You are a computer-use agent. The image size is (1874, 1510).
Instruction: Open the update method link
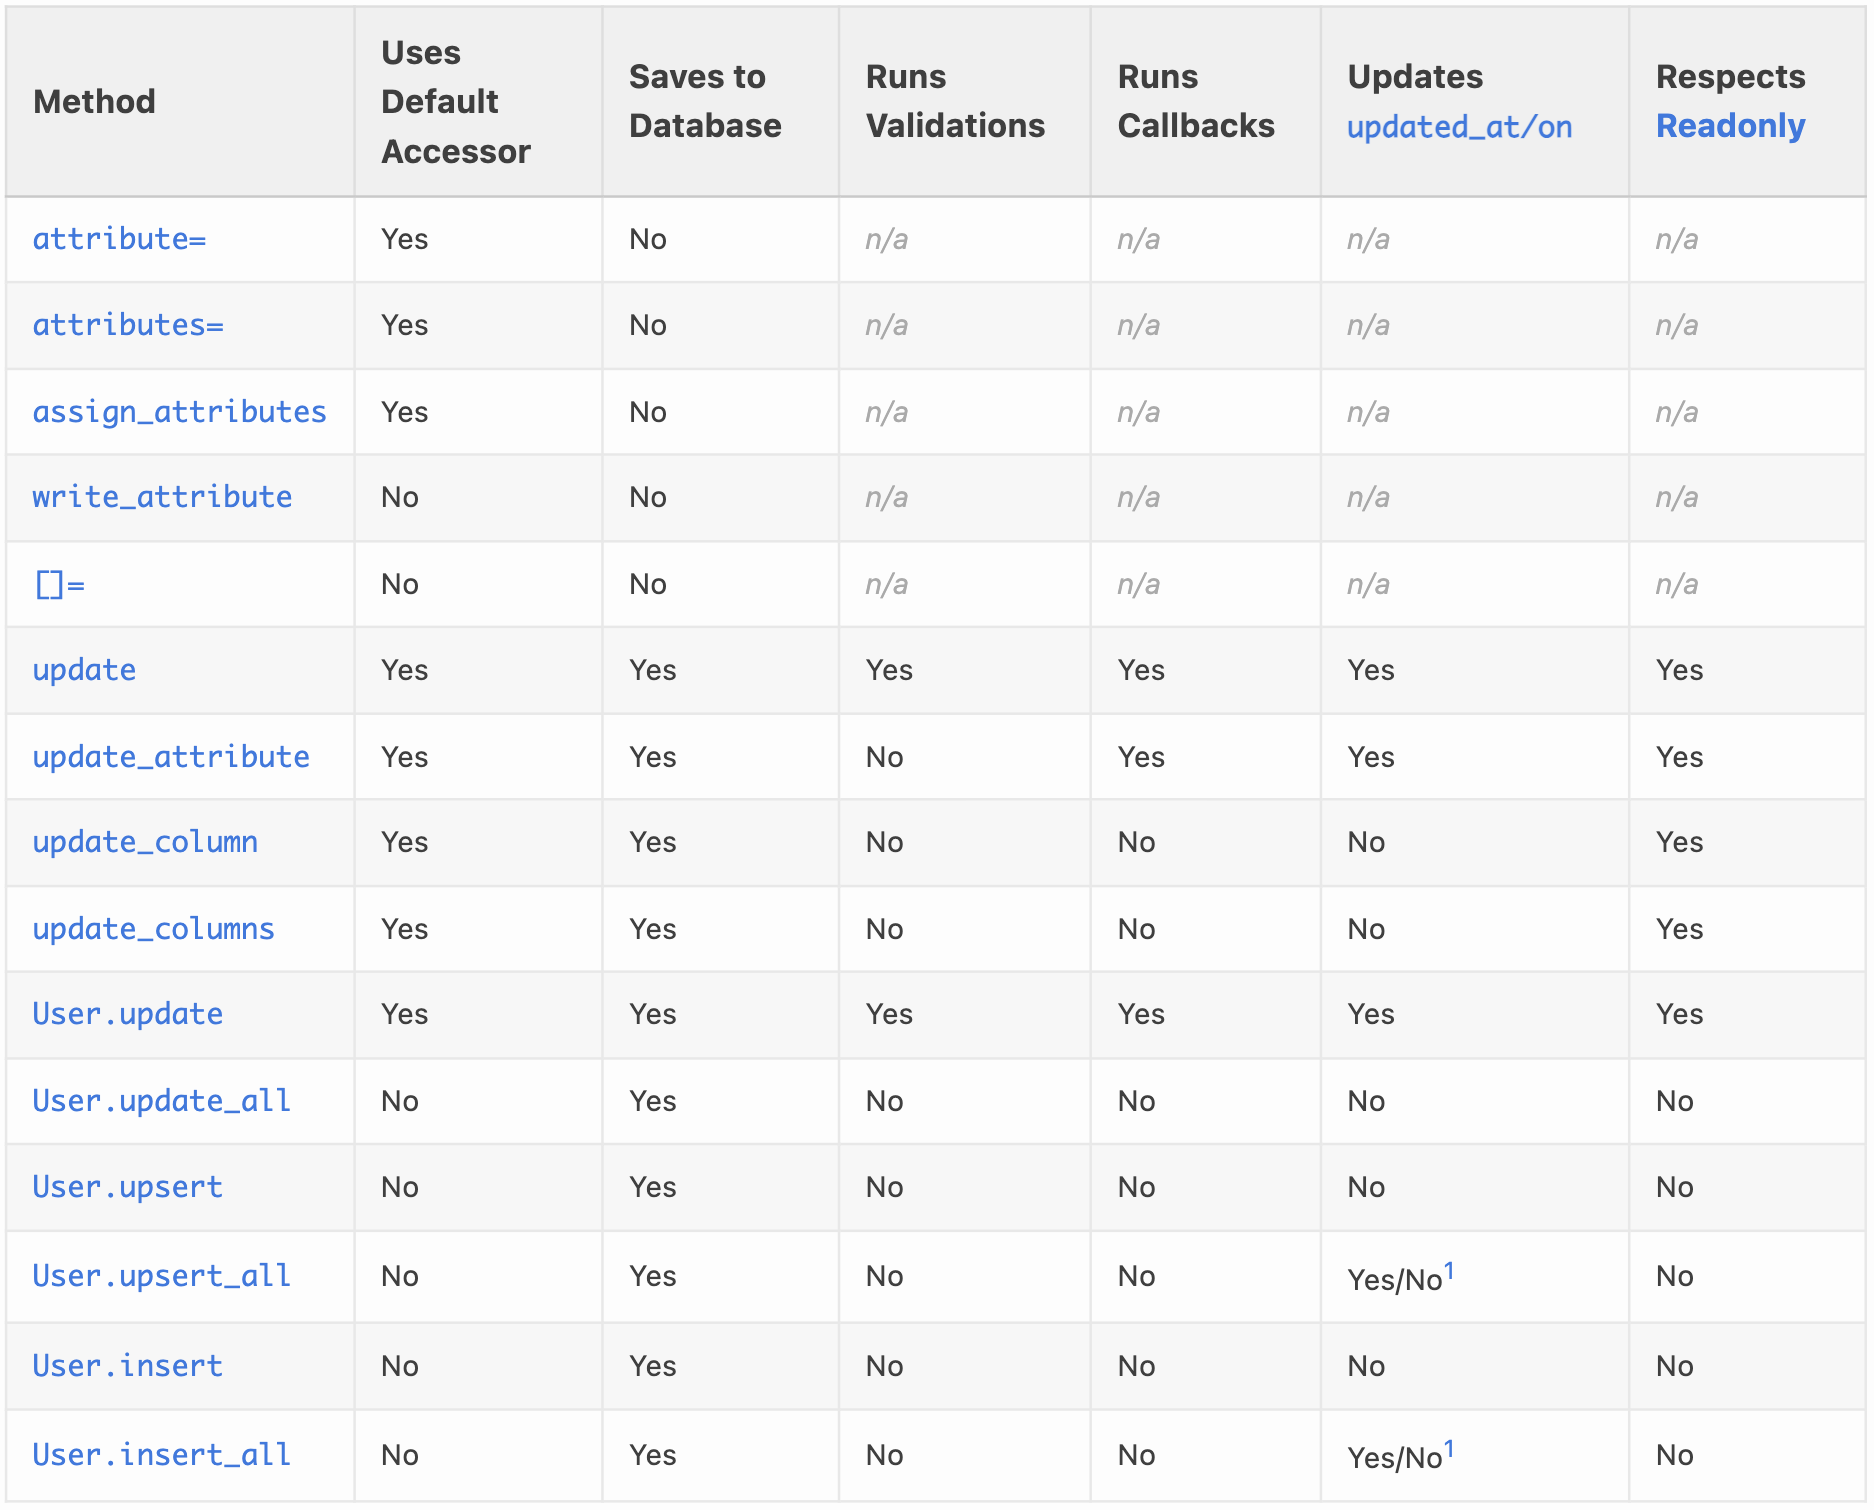point(84,670)
